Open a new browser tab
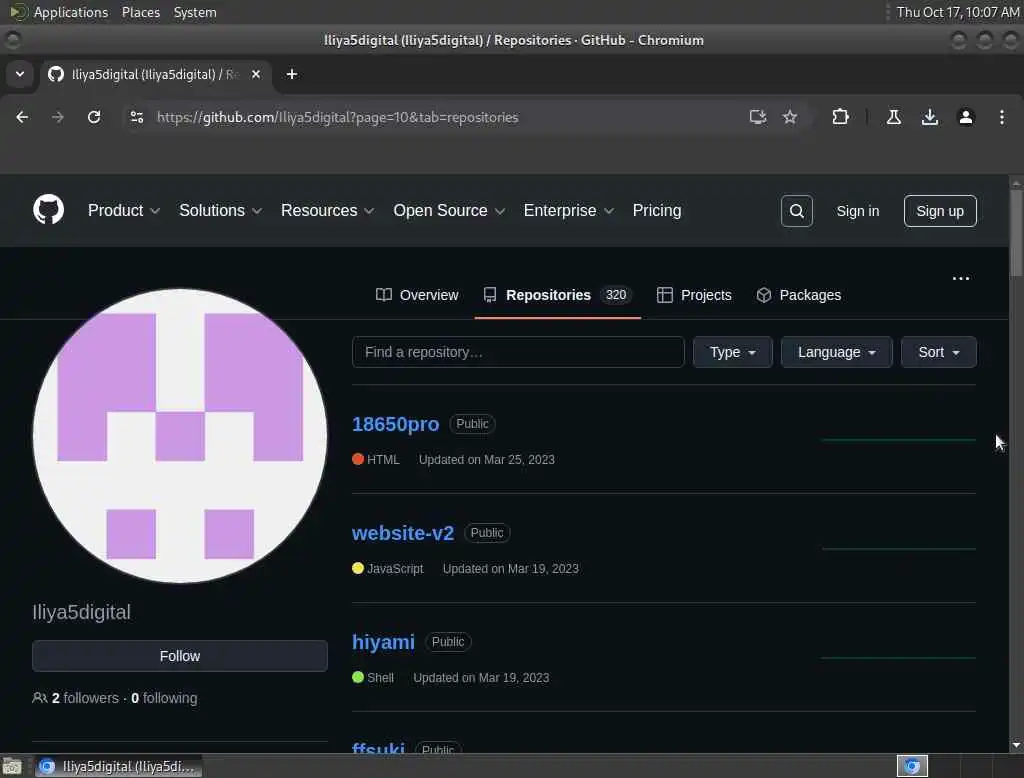Image resolution: width=1024 pixels, height=778 pixels. tap(292, 74)
